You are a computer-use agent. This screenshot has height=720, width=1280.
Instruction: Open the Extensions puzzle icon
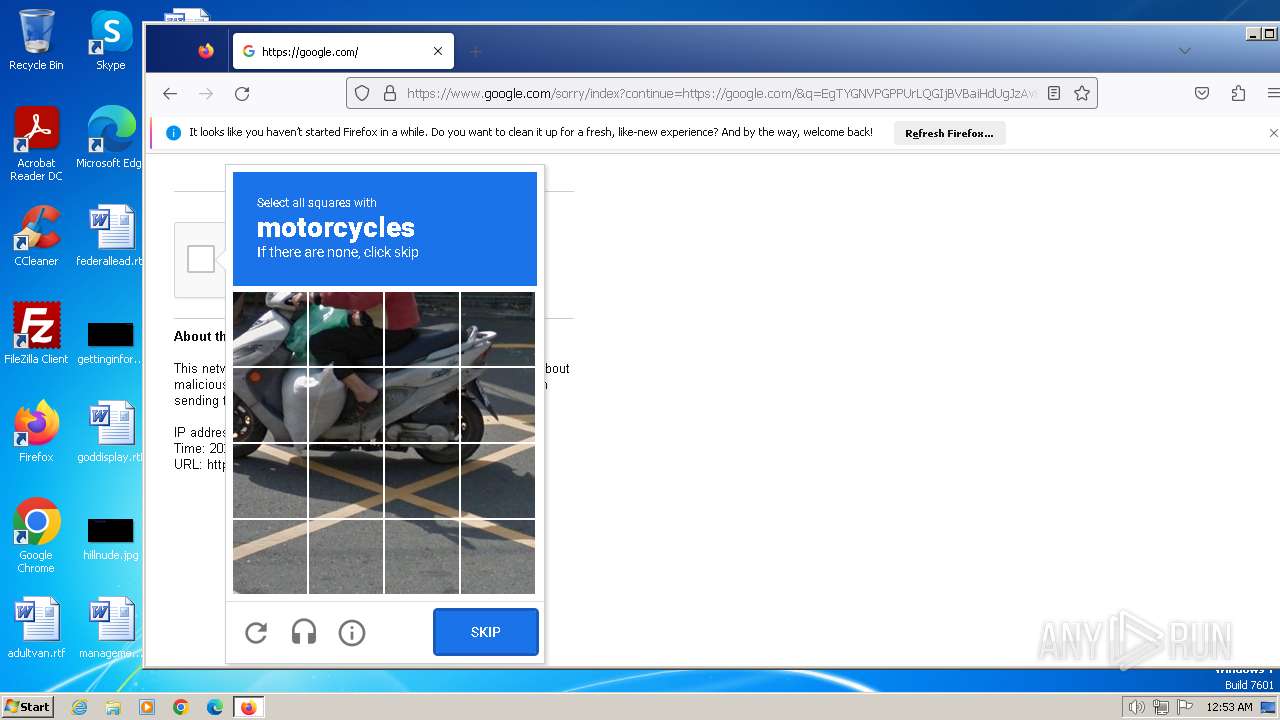click(1238, 93)
